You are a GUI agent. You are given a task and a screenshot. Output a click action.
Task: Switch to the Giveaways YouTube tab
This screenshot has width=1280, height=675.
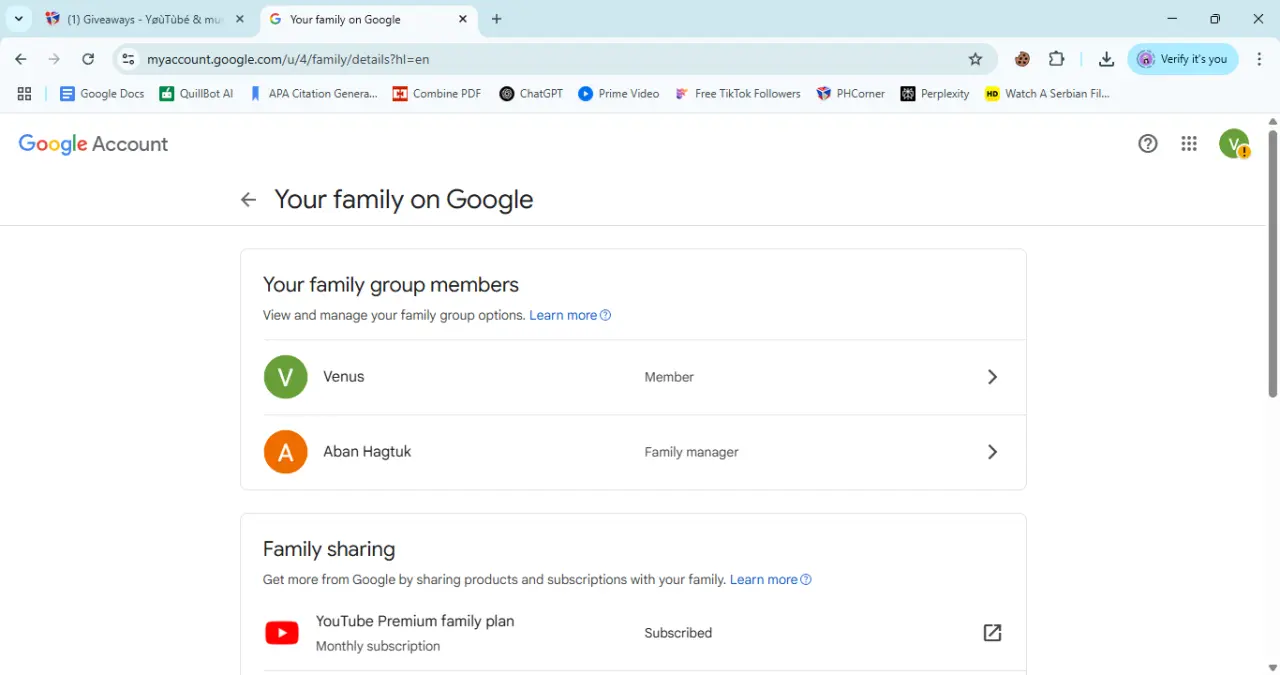coord(145,19)
